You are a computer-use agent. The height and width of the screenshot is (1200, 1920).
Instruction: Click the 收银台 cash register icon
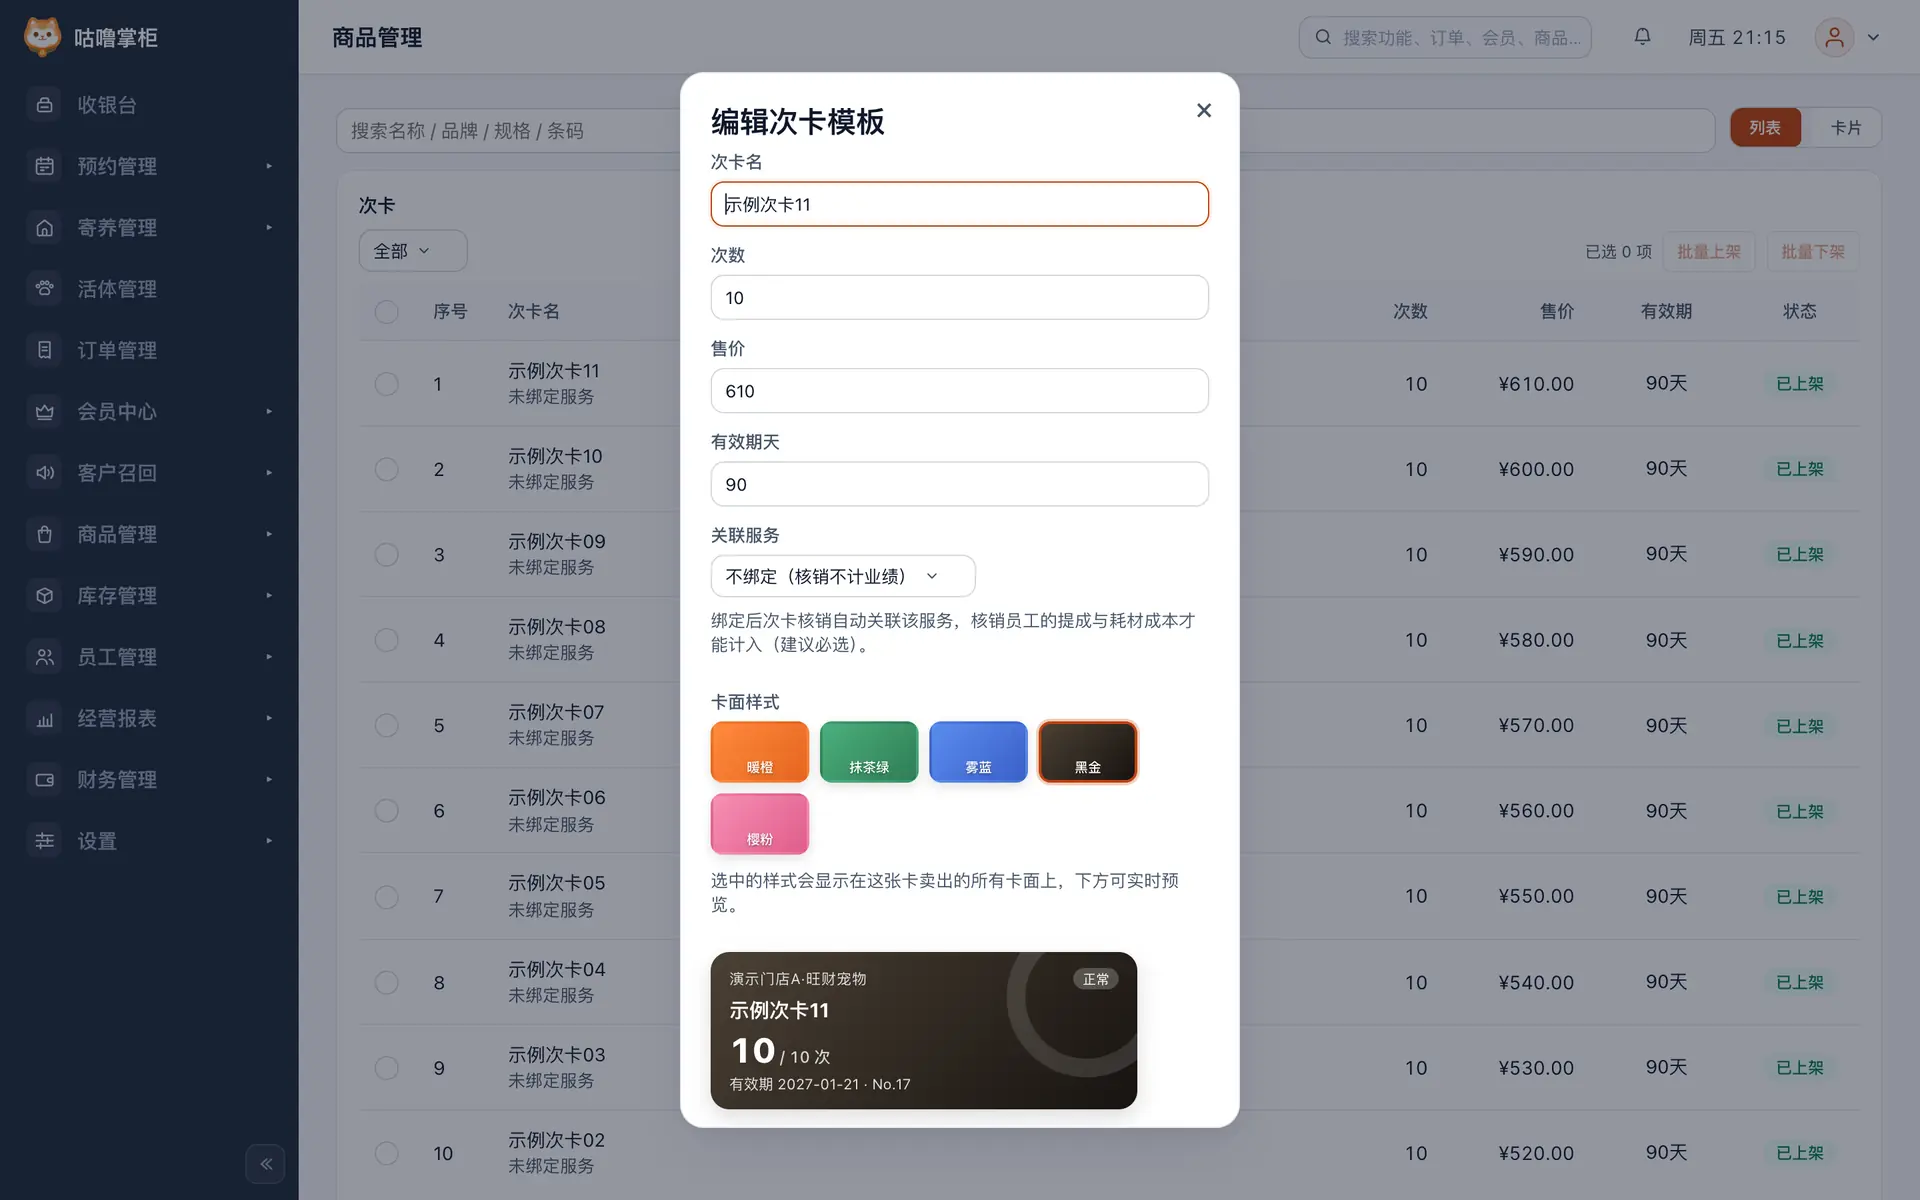point(44,105)
